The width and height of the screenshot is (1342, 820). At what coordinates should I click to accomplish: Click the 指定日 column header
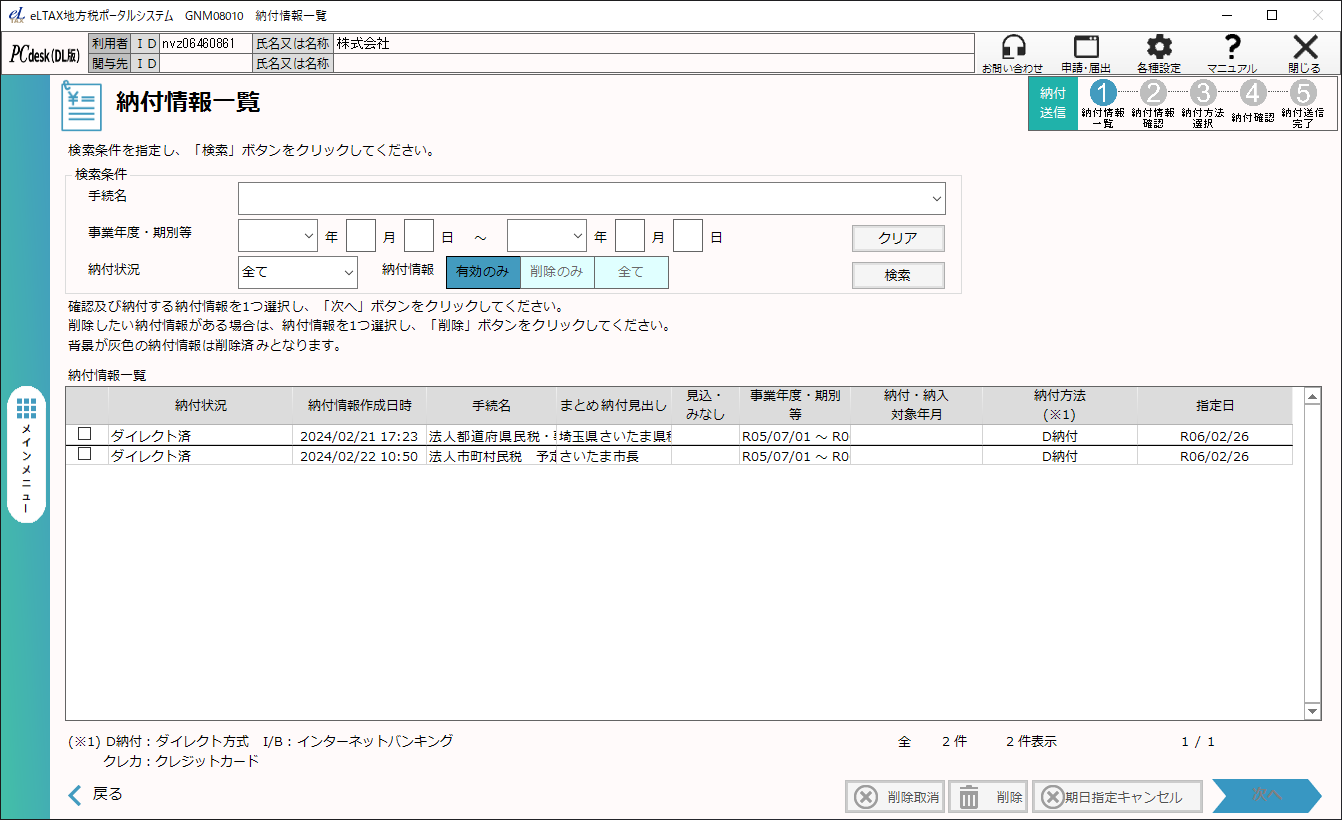(x=1215, y=406)
